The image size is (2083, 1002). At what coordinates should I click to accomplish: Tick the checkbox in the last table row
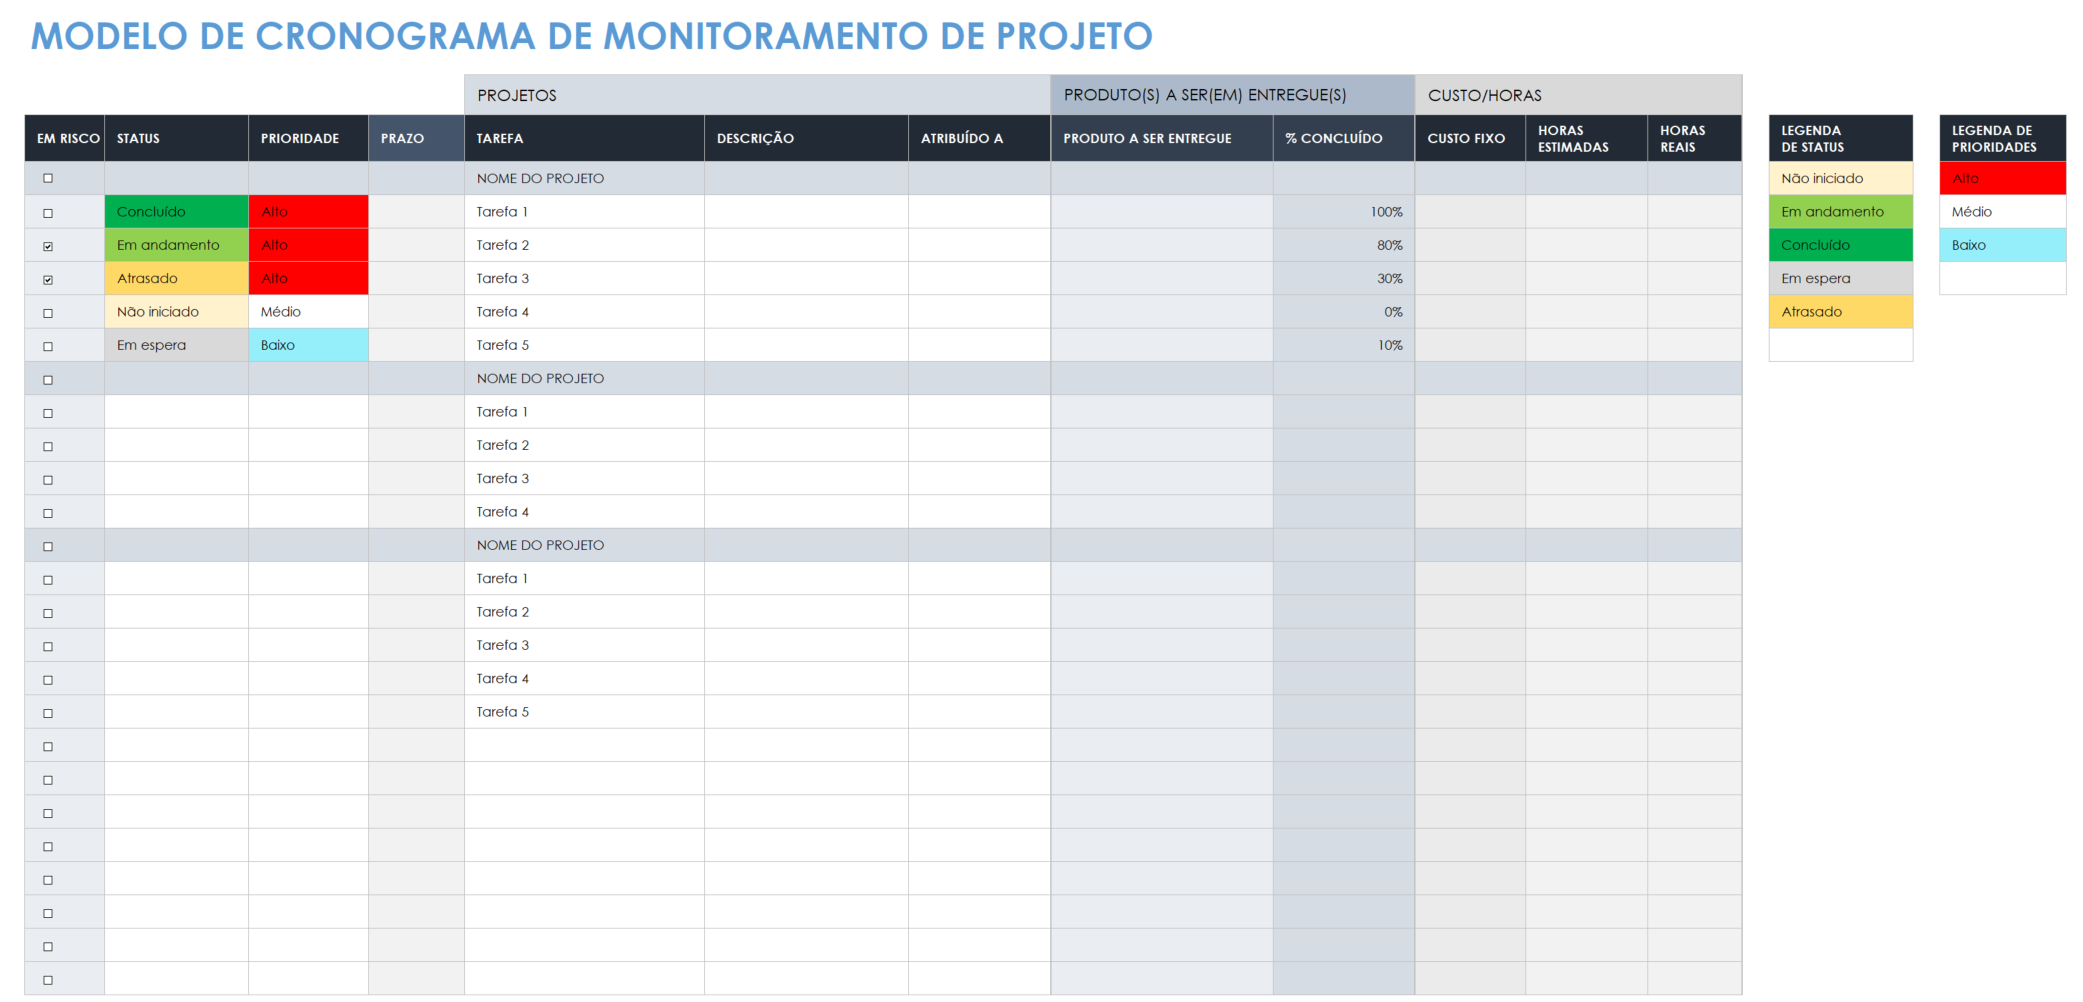[48, 980]
